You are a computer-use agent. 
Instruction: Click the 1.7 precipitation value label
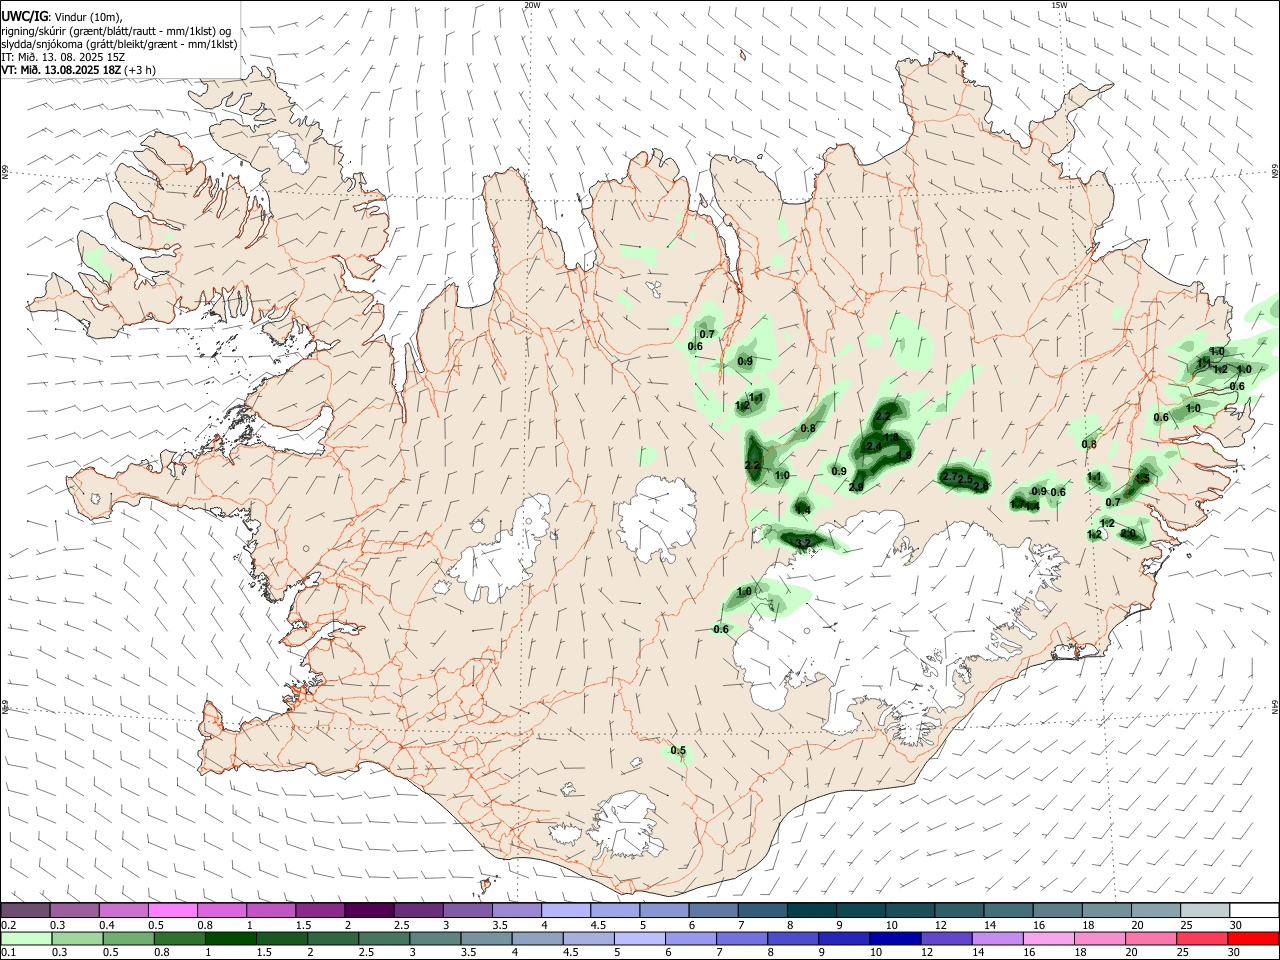(x=1017, y=504)
